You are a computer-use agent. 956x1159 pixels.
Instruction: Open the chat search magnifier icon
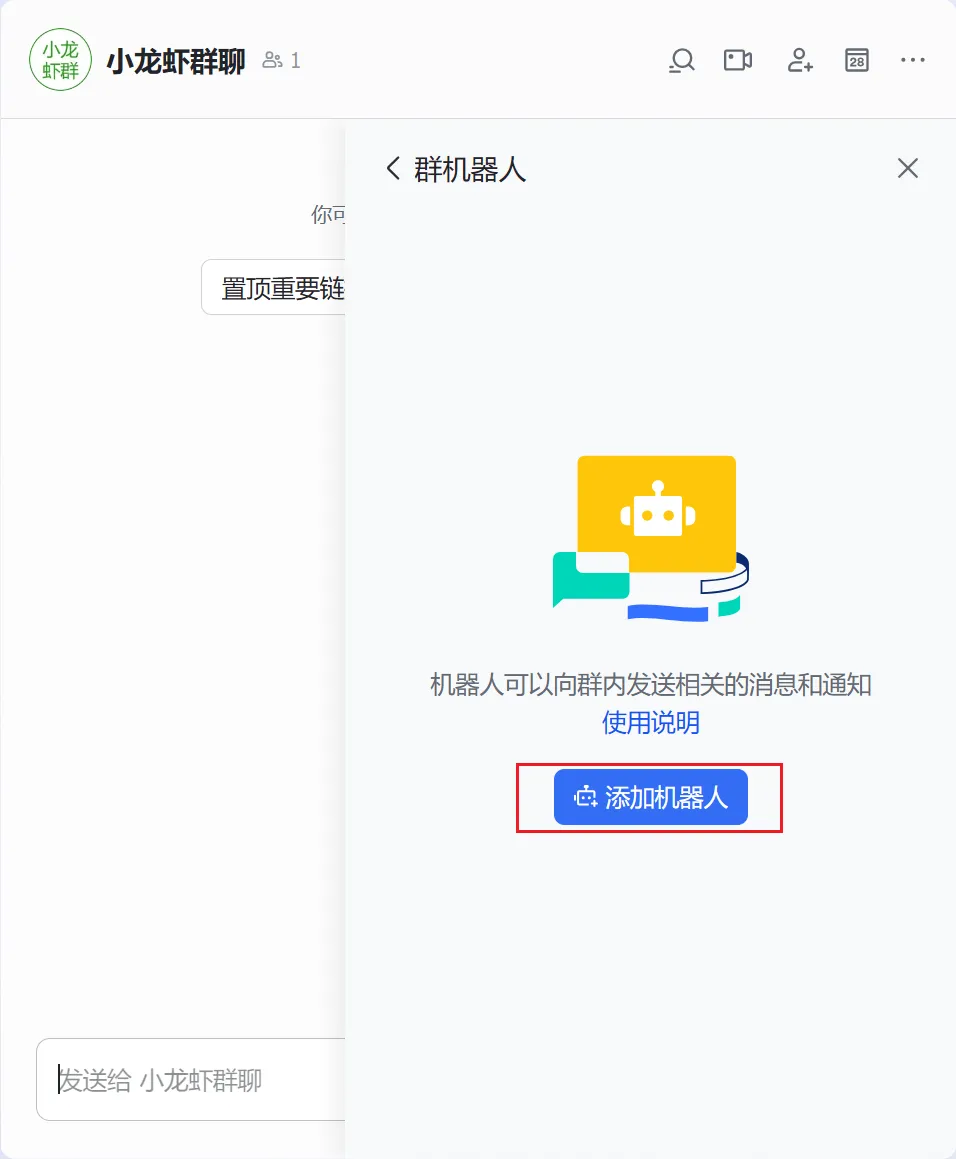tap(682, 61)
